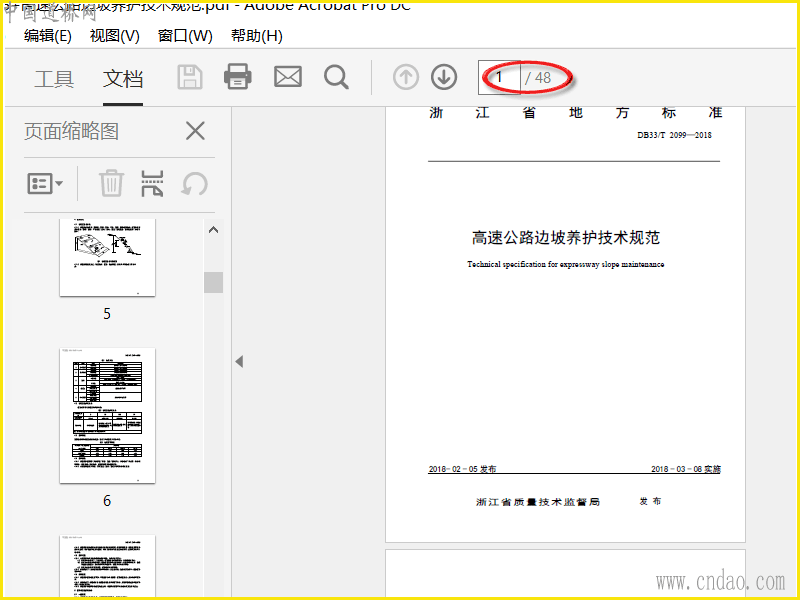
Task: Go to next page down arrow
Action: (444, 77)
